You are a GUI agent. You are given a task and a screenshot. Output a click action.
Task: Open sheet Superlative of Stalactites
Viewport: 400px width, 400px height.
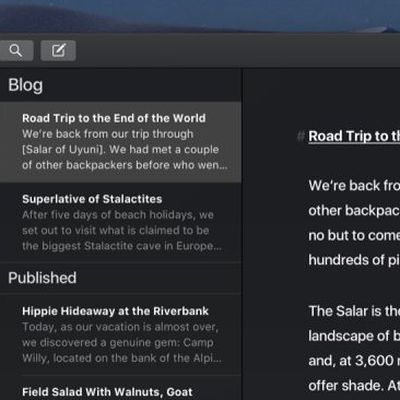point(120,223)
